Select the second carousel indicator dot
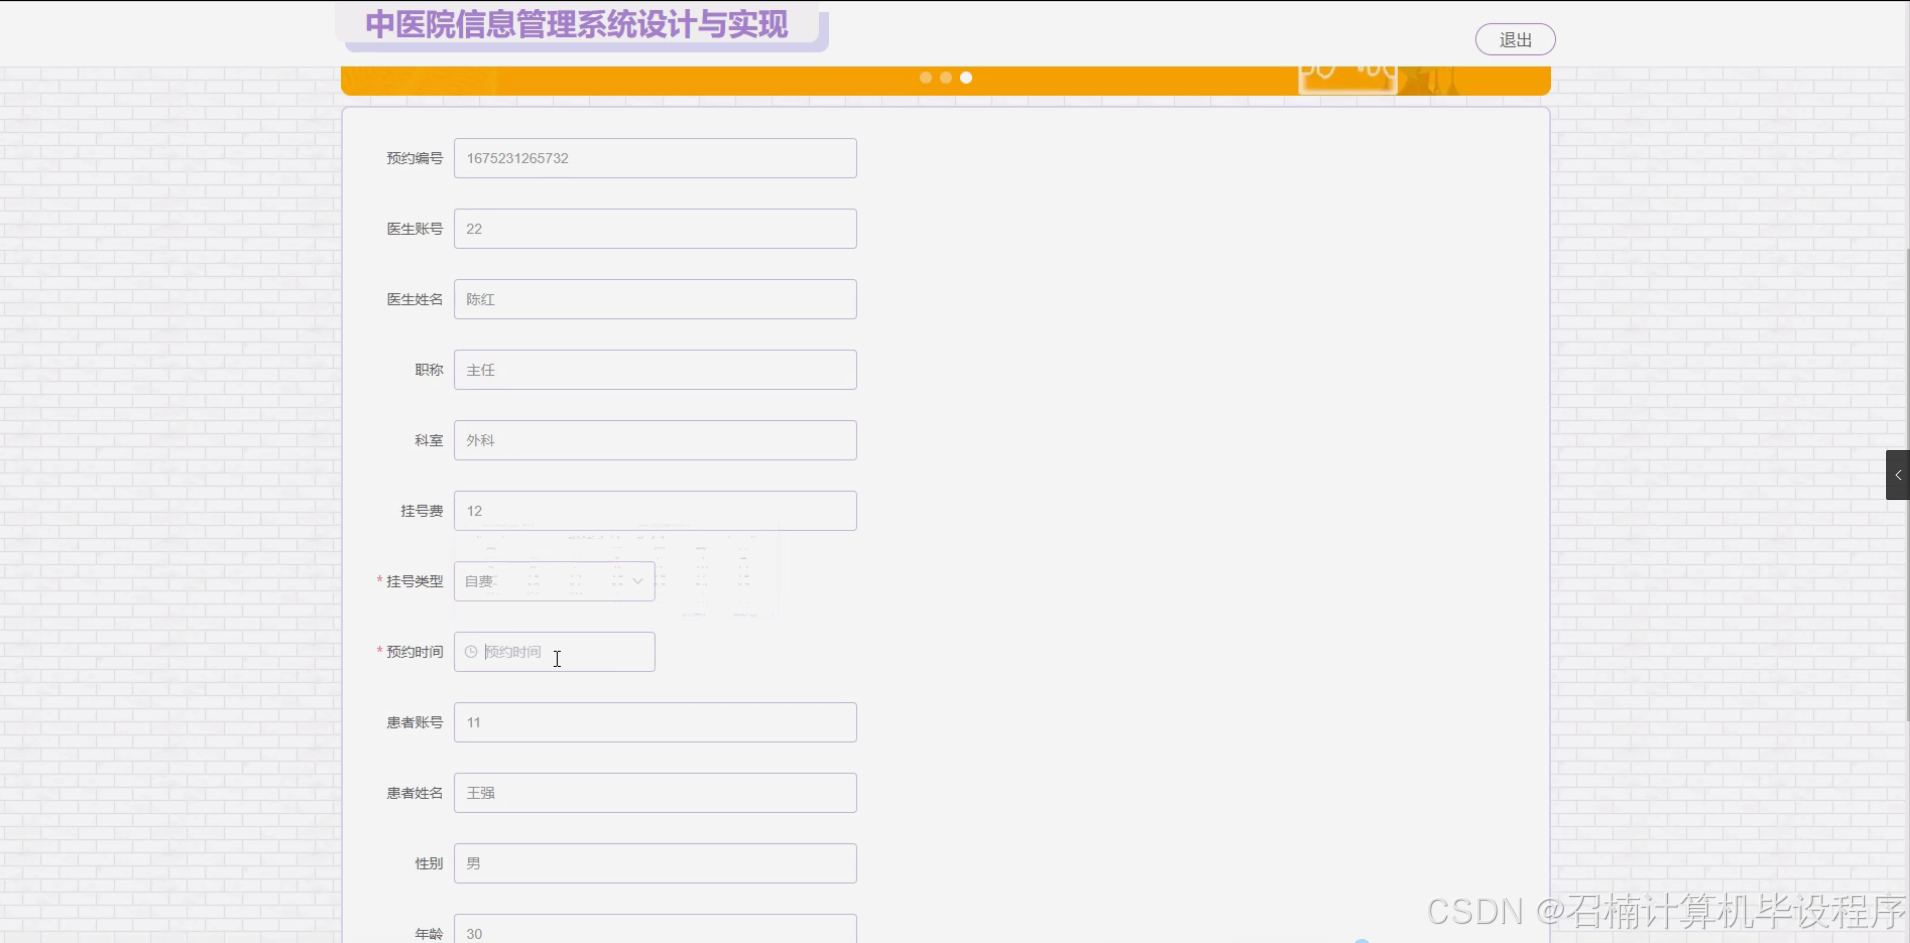The image size is (1910, 943). click(x=946, y=77)
